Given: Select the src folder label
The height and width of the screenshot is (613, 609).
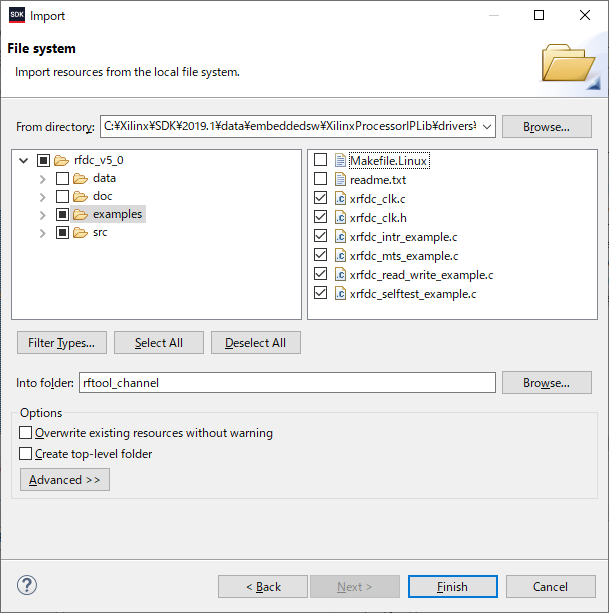Looking at the screenshot, I should pyautogui.click(x=100, y=233).
